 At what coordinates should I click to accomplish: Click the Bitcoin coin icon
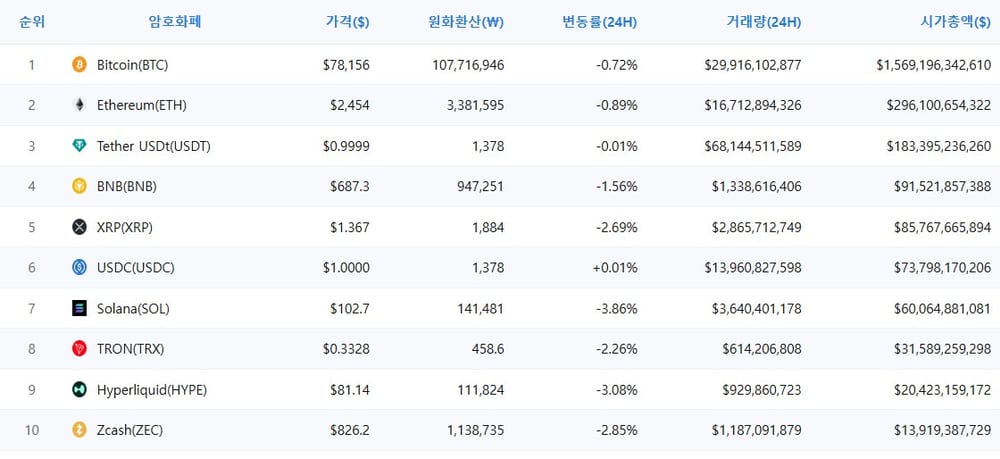(79, 64)
